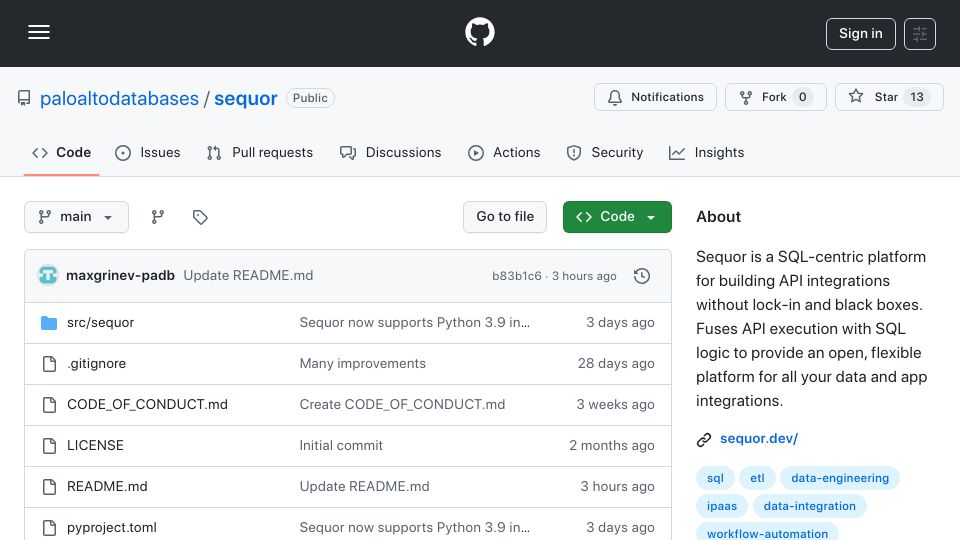The image size is (960, 540).
Task: Open the .gitignore file
Action: click(96, 364)
